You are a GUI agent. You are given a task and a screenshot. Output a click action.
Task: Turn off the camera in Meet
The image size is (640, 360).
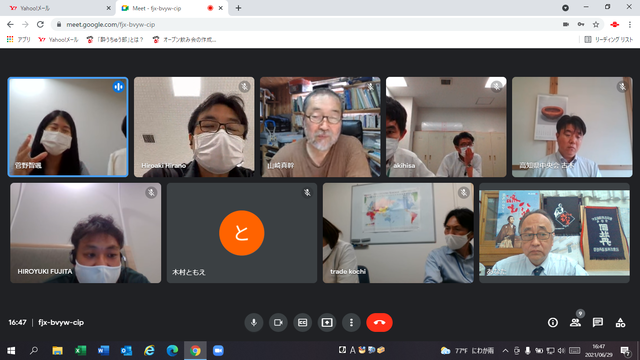tap(278, 322)
